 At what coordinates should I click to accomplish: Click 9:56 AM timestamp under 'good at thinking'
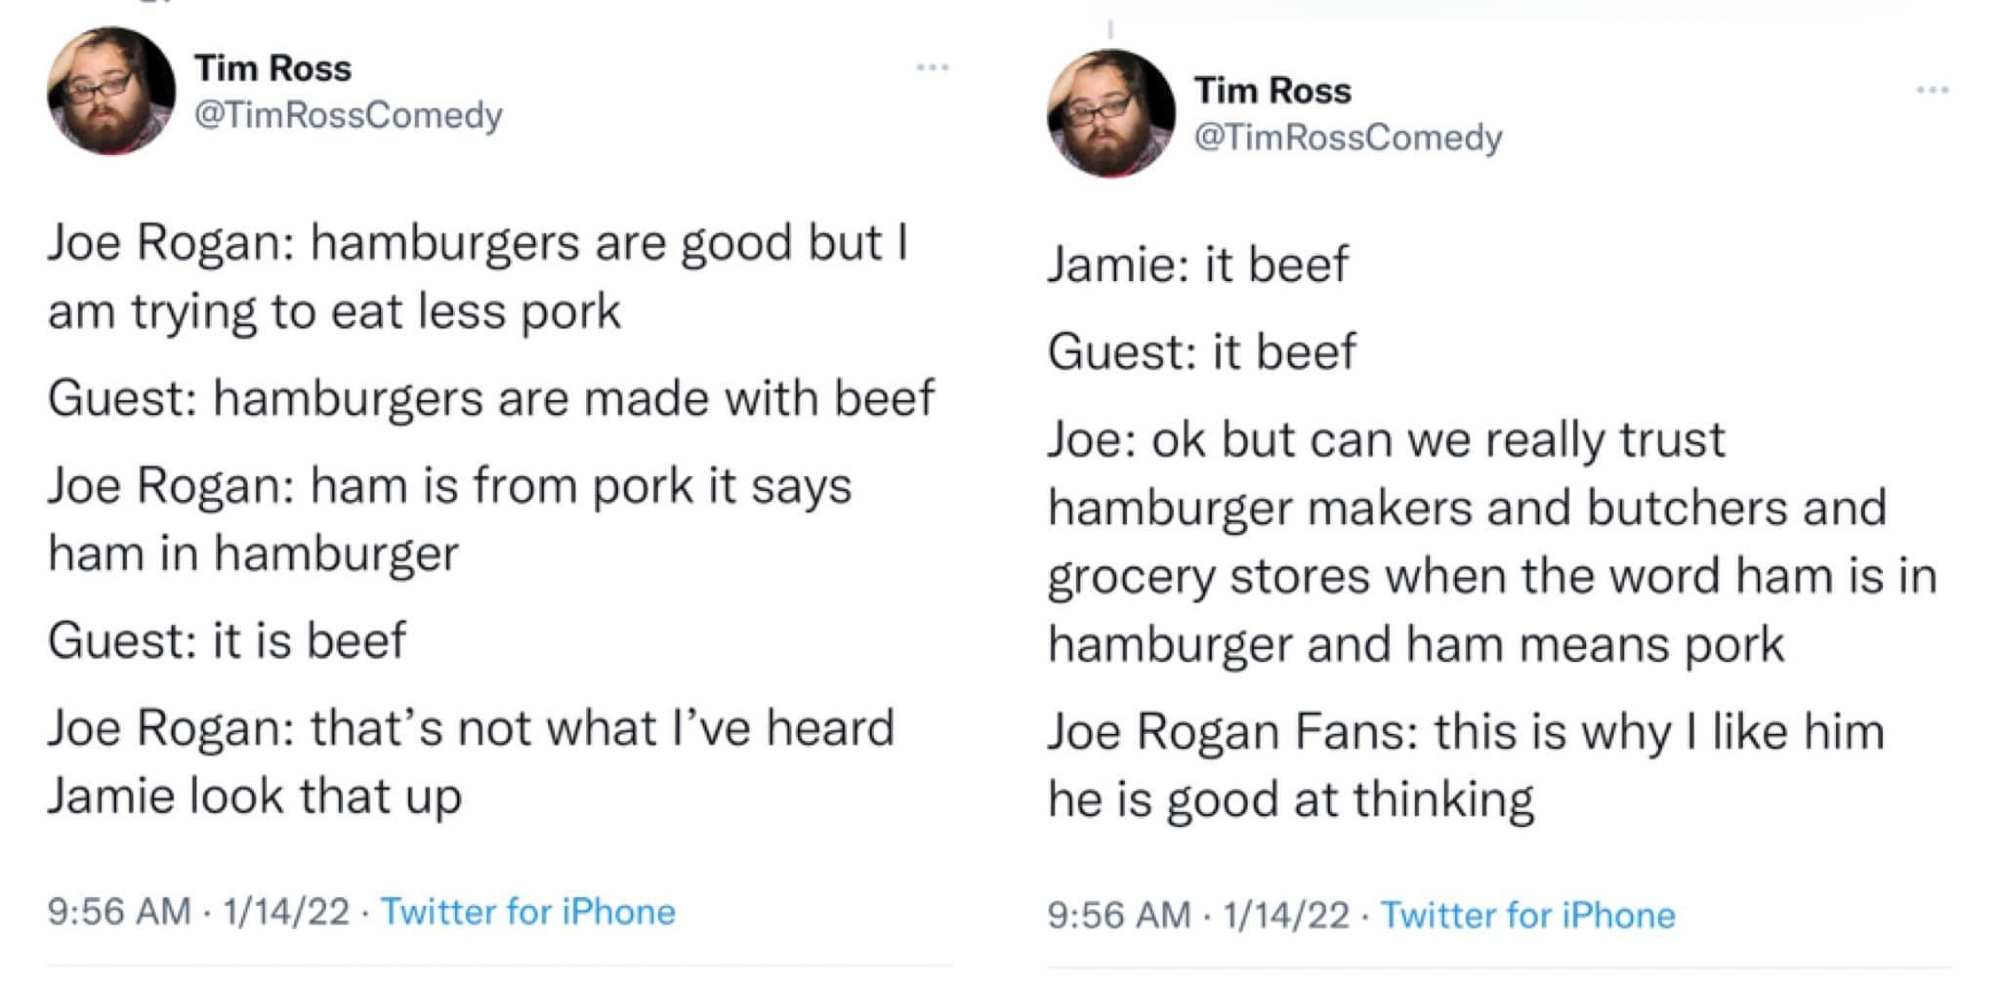point(1118,915)
